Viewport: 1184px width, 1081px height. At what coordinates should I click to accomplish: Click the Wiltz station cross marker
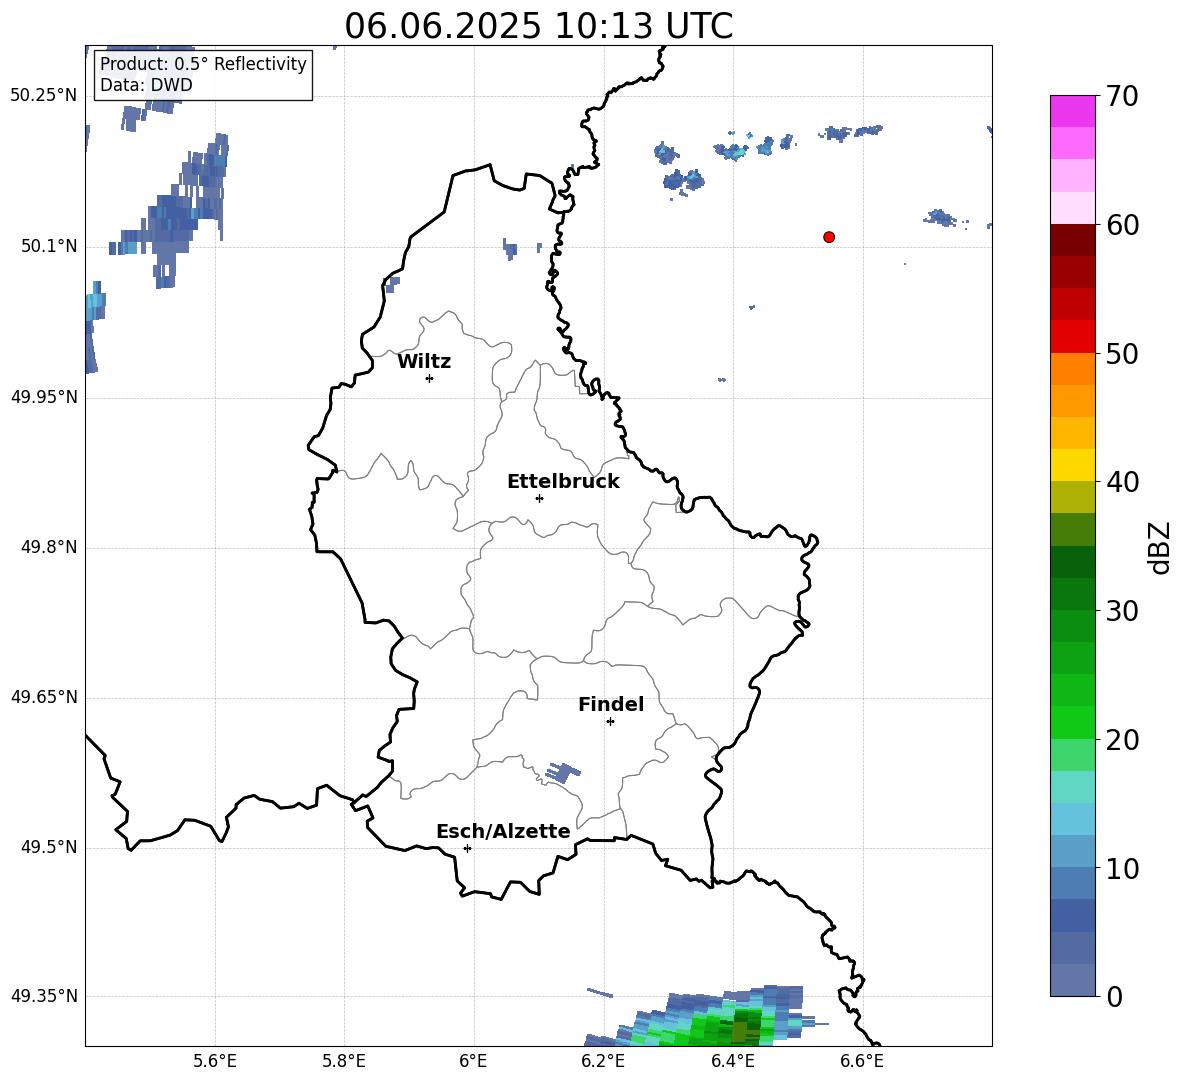click(x=430, y=378)
